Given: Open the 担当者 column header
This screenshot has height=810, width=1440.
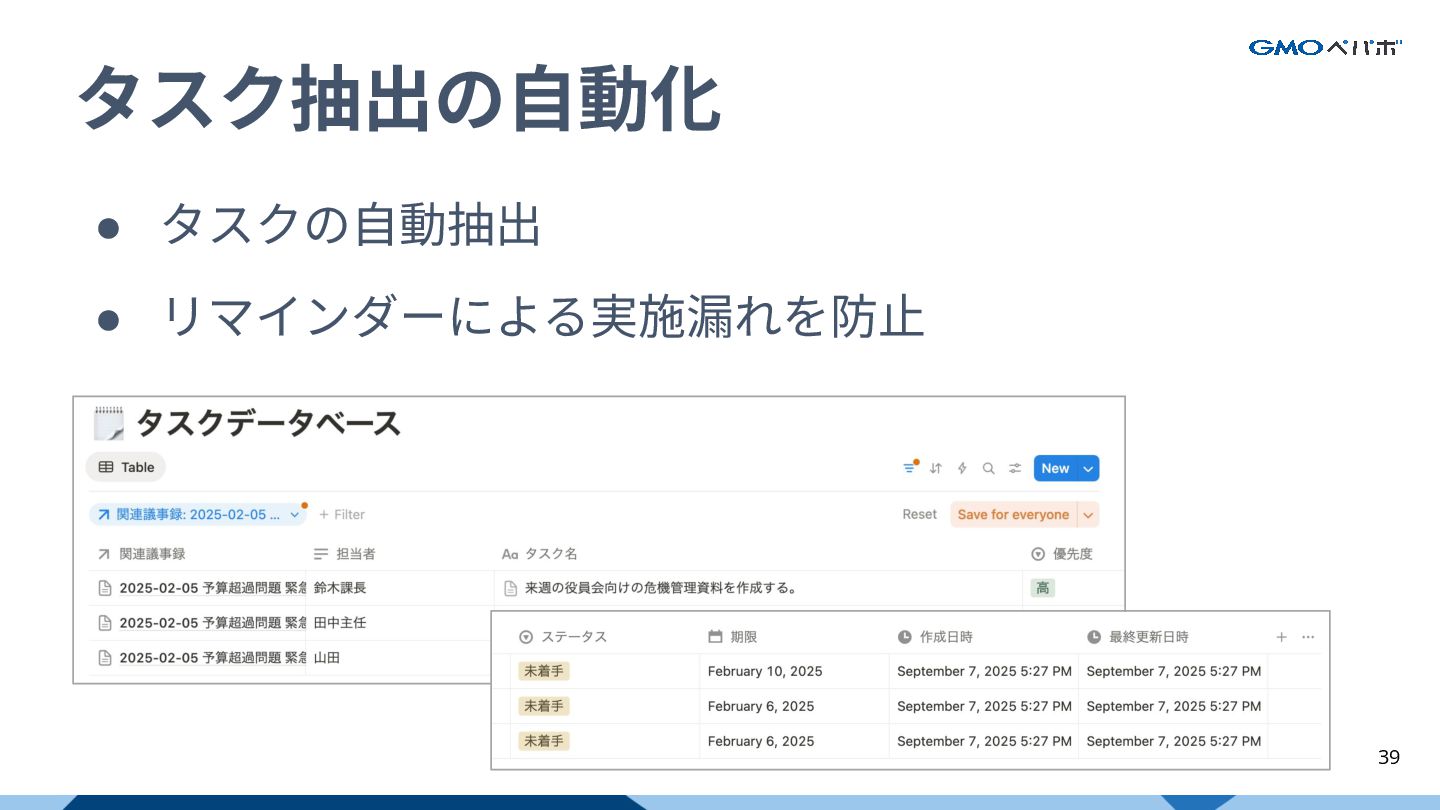Looking at the screenshot, I should tap(344, 553).
